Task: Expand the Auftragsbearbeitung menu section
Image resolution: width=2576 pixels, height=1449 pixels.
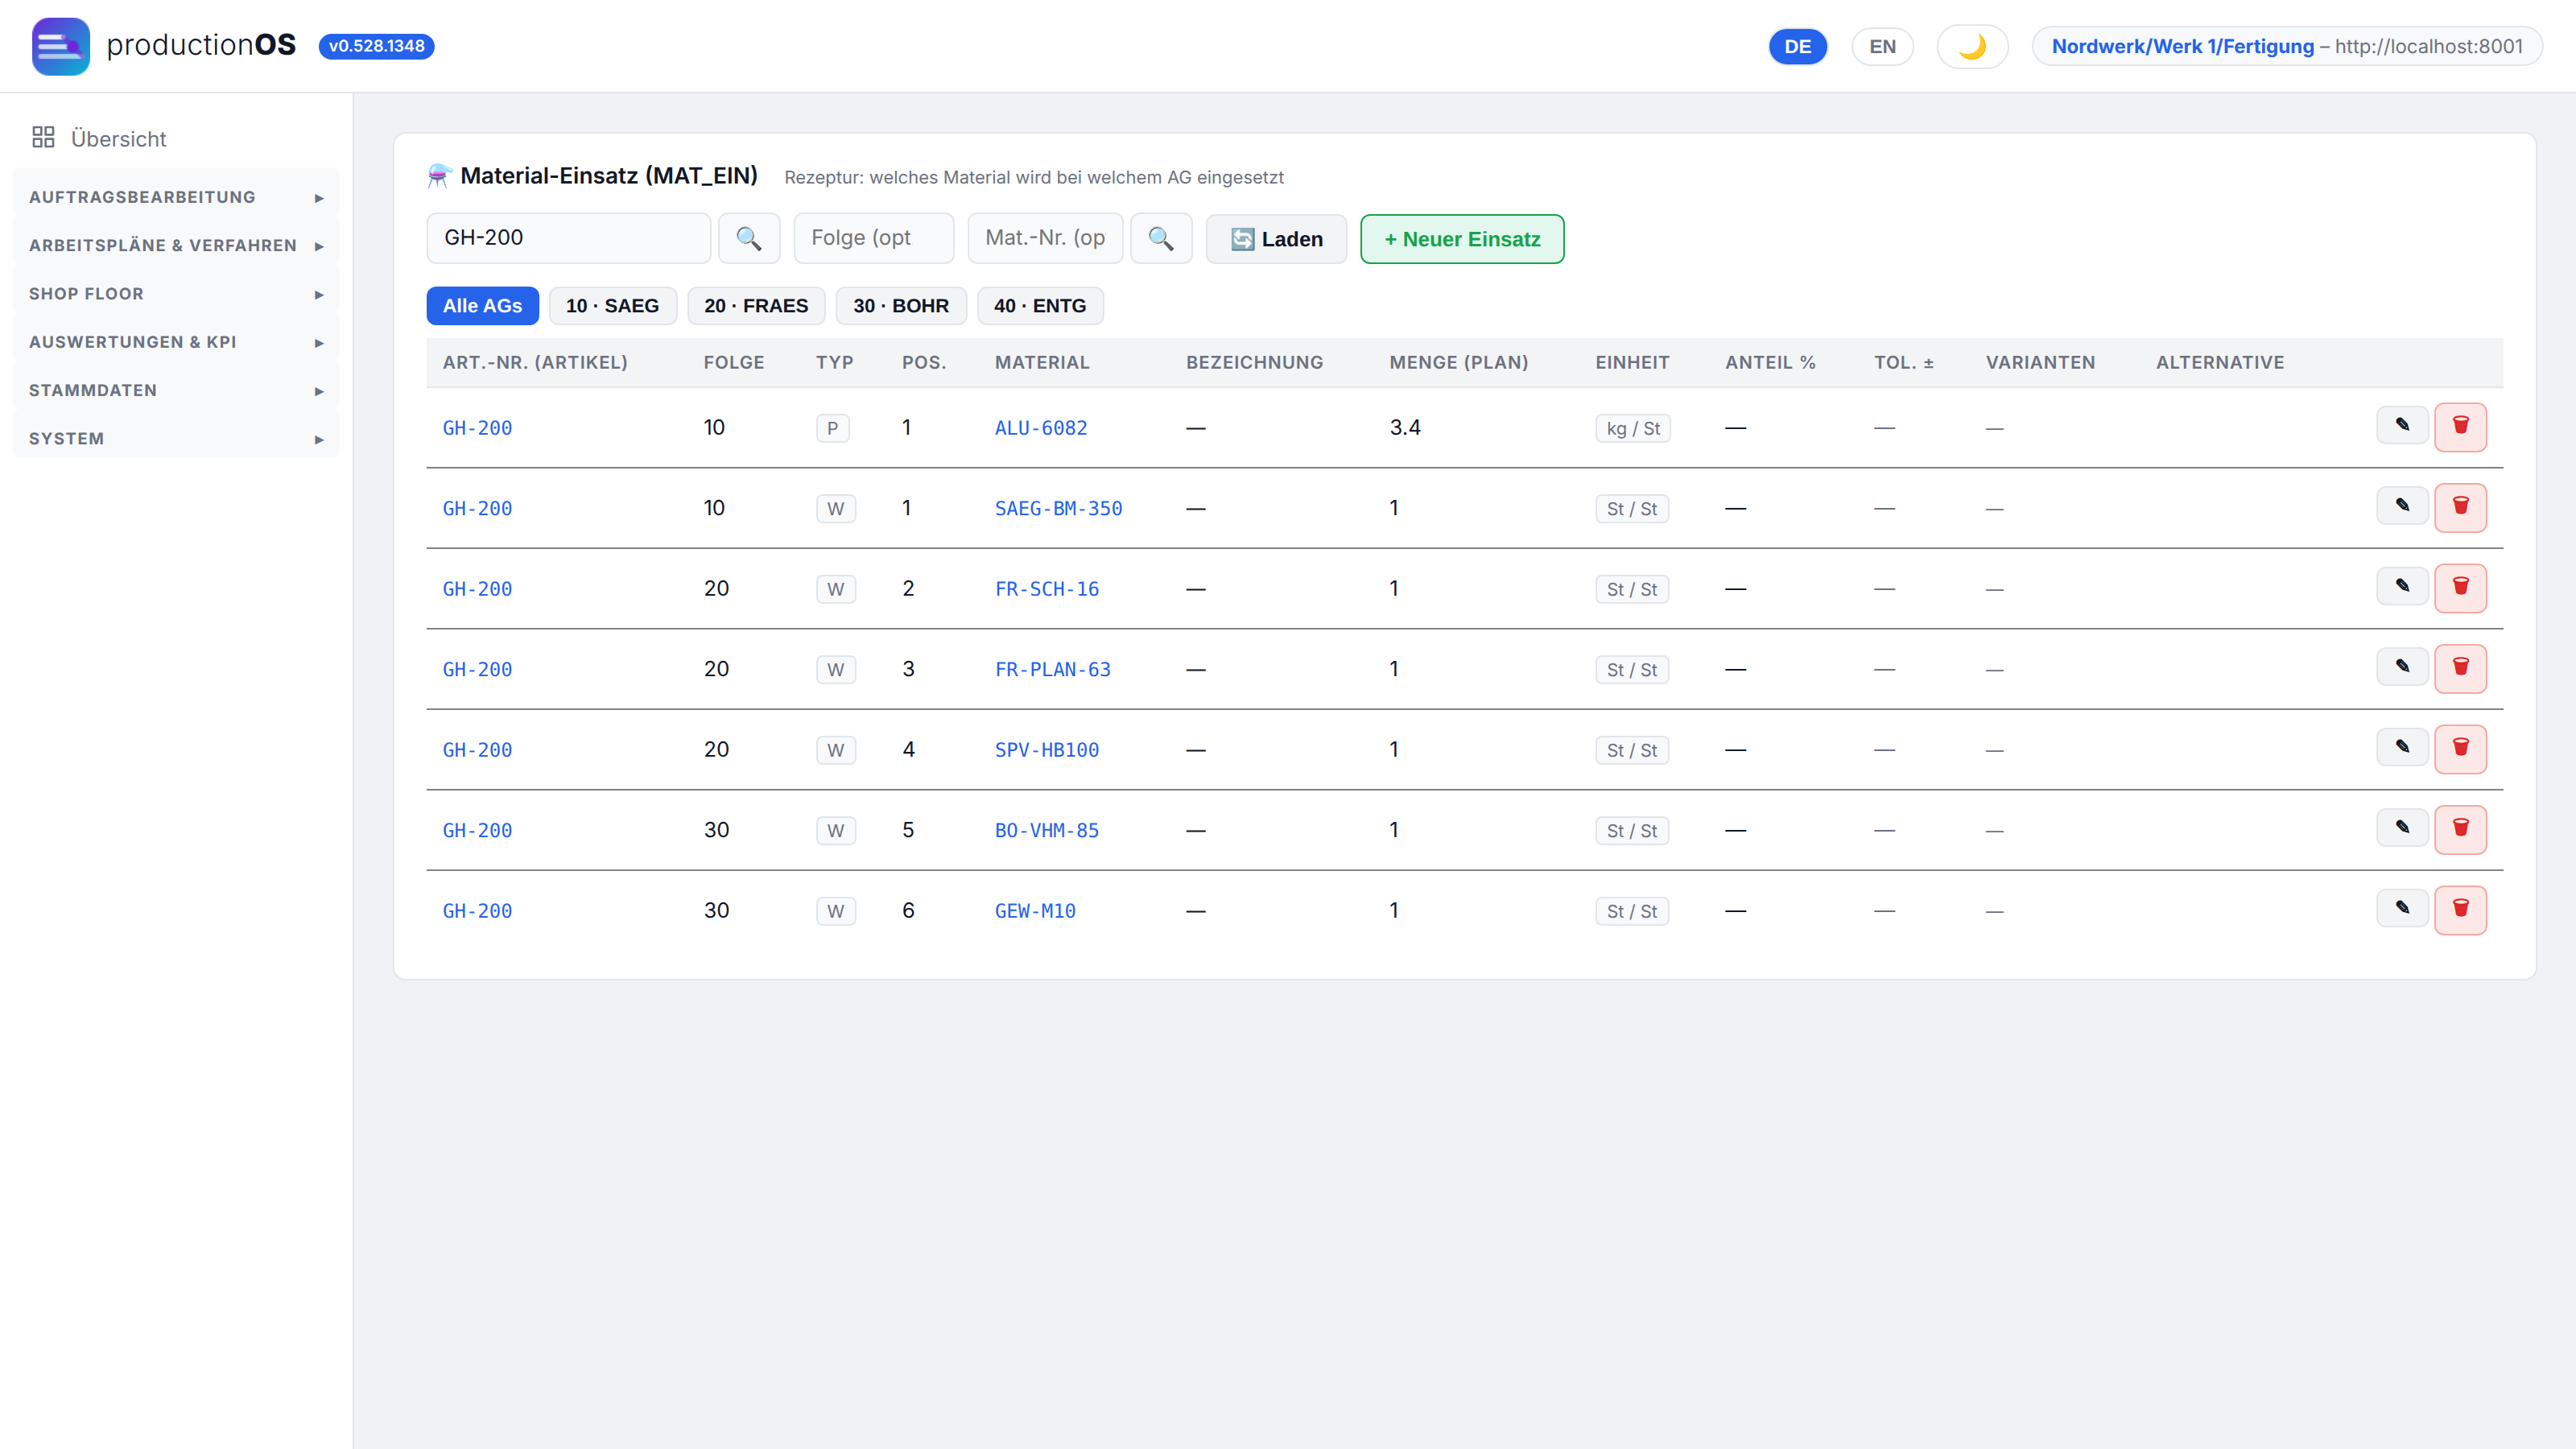Action: tap(176, 197)
